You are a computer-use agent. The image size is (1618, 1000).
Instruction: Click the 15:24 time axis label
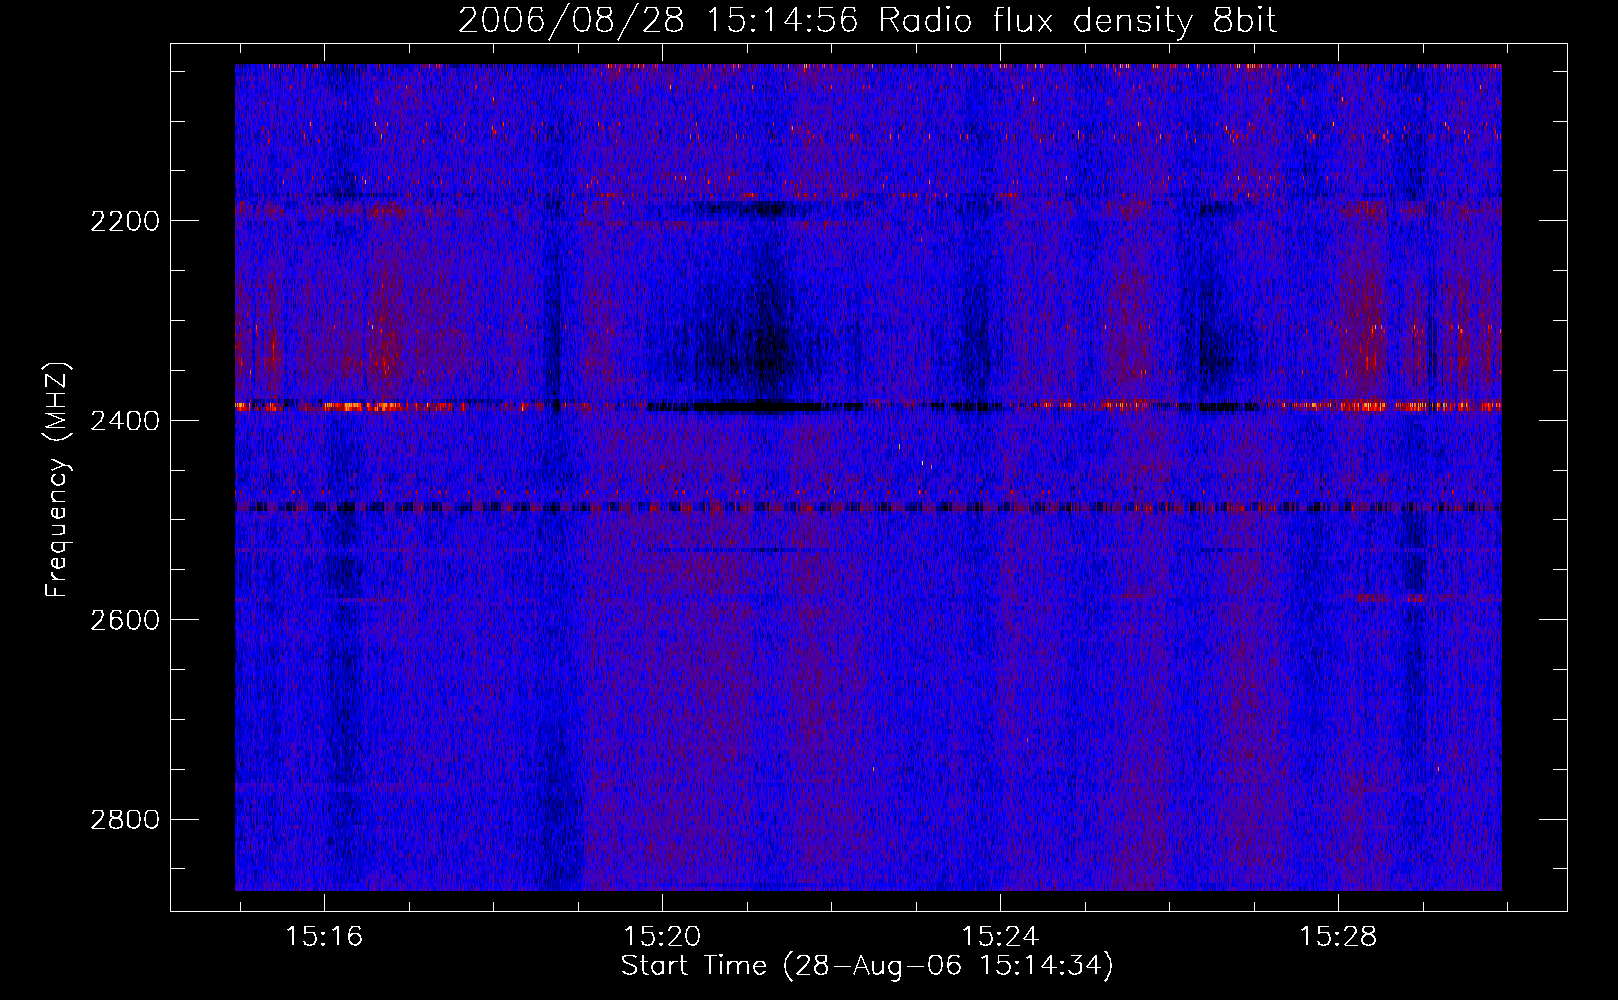pos(1000,937)
